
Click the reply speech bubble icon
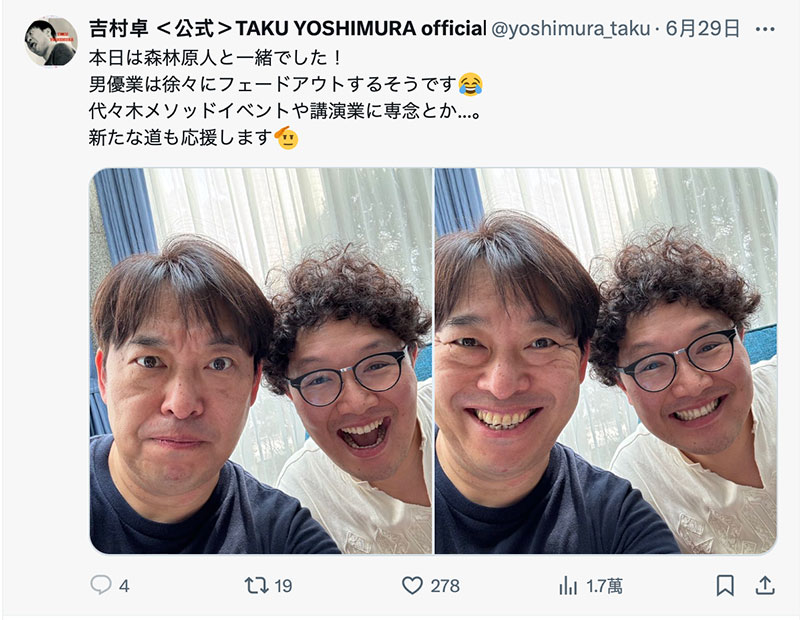pos(101,585)
